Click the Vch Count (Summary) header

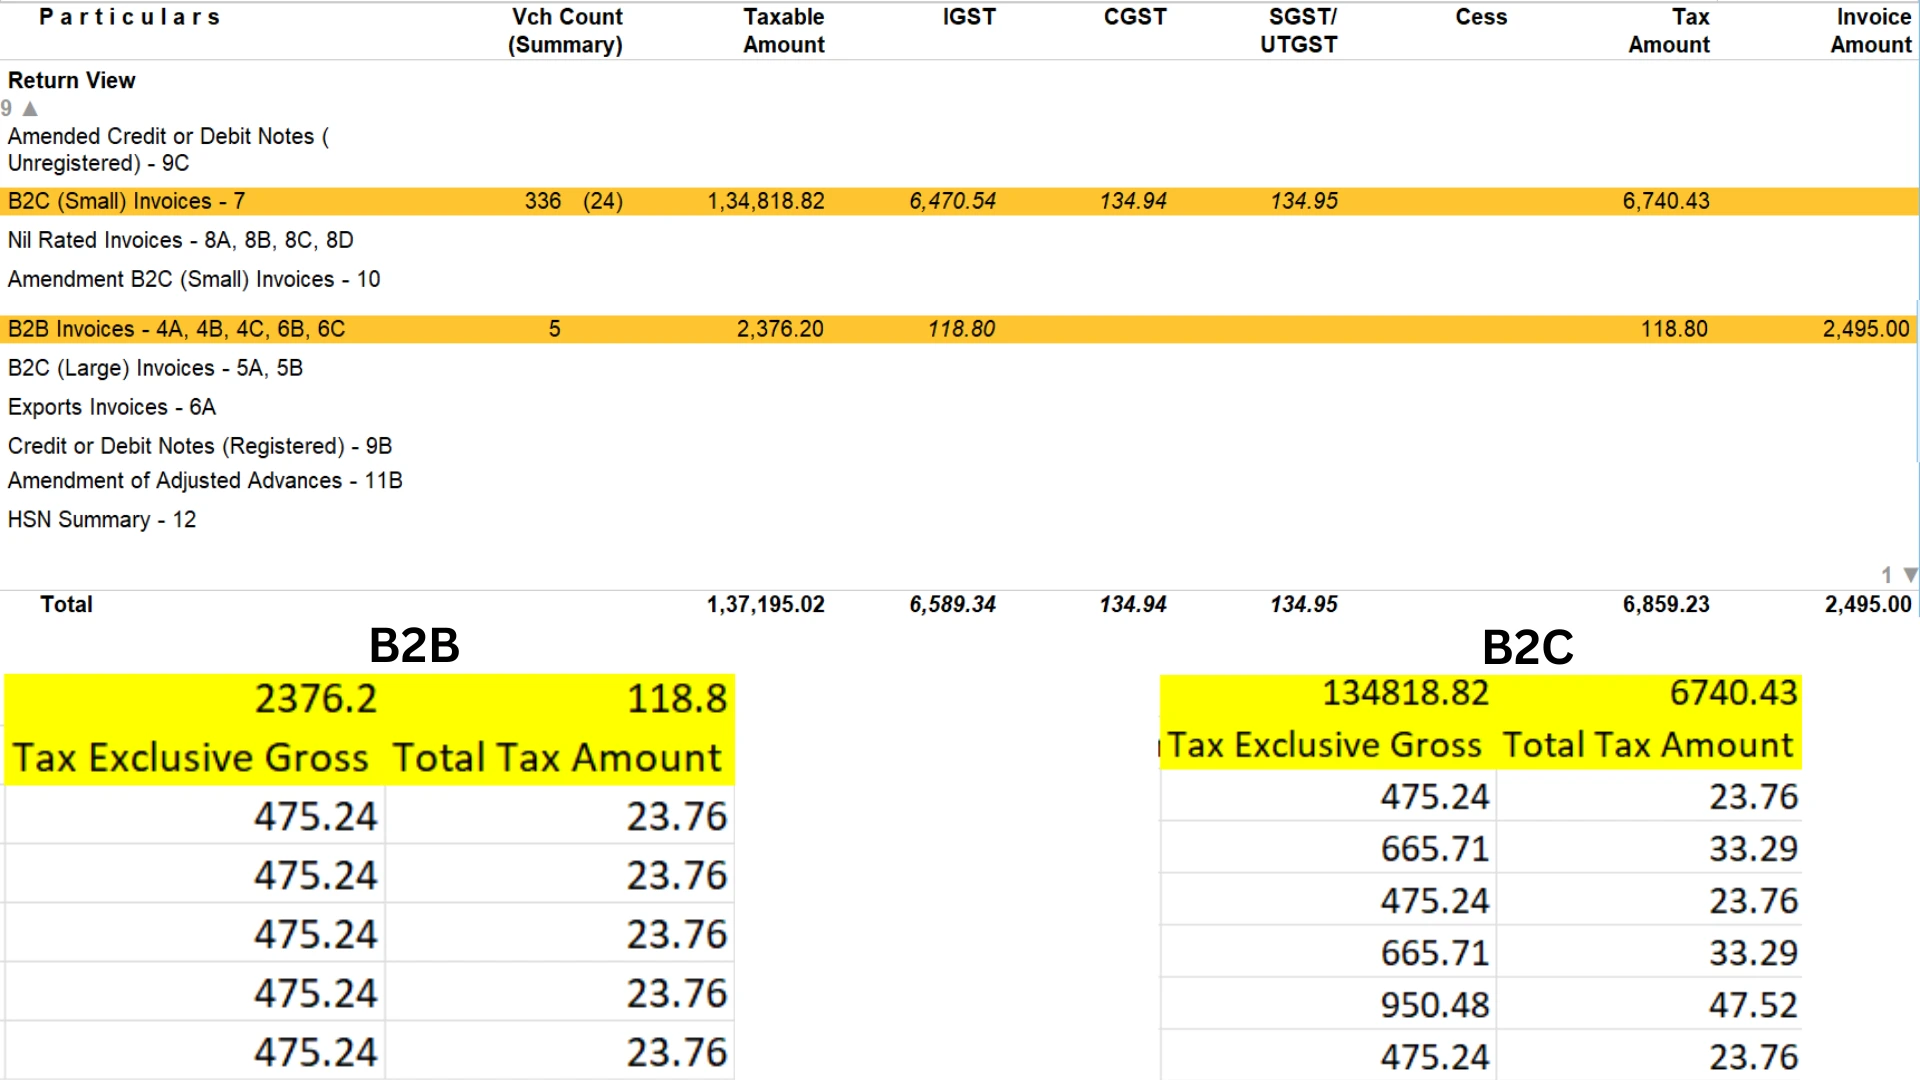(x=566, y=30)
